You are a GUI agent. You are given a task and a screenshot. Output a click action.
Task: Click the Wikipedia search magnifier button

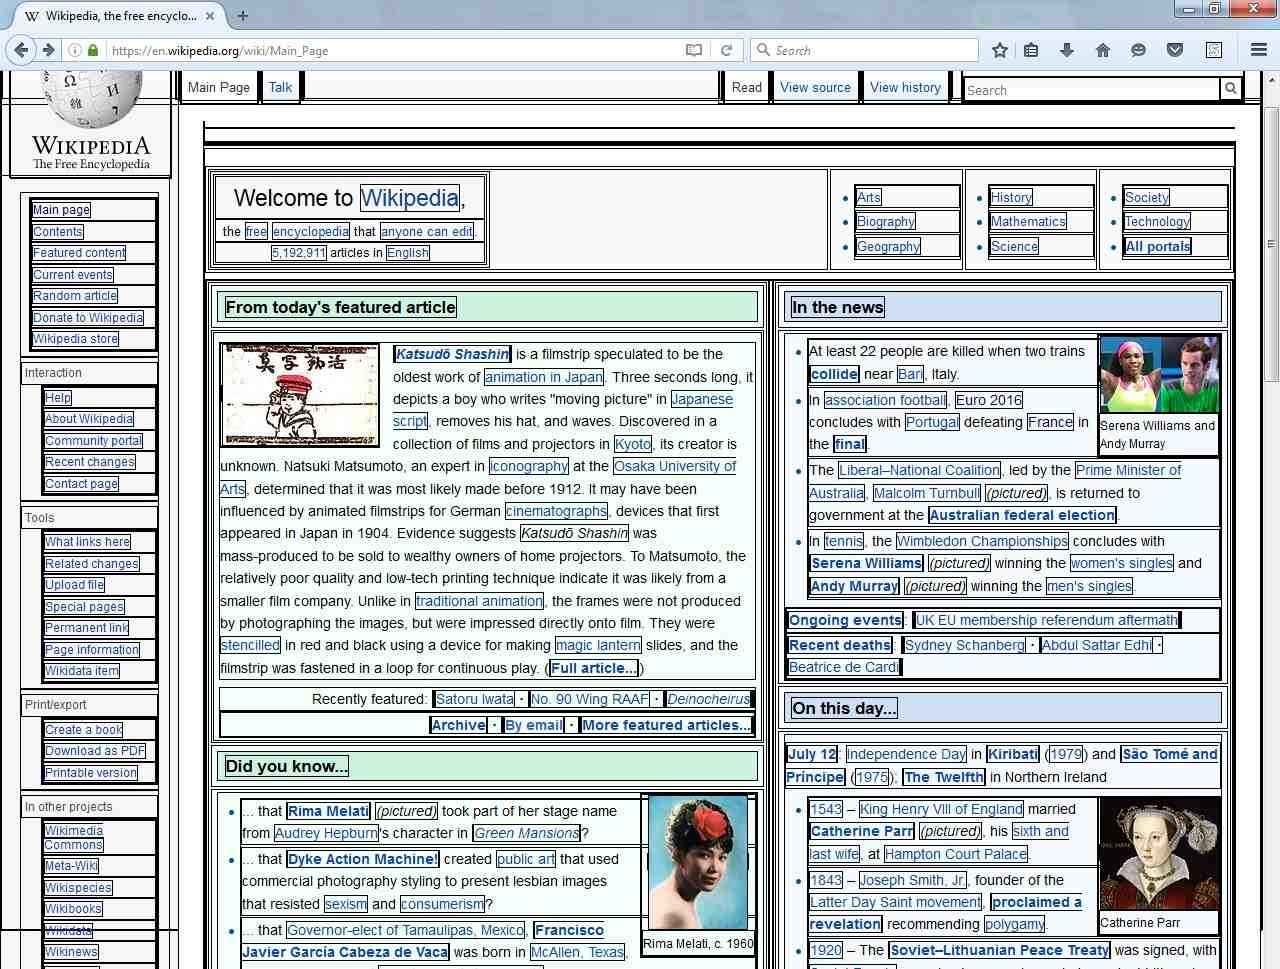click(1231, 88)
